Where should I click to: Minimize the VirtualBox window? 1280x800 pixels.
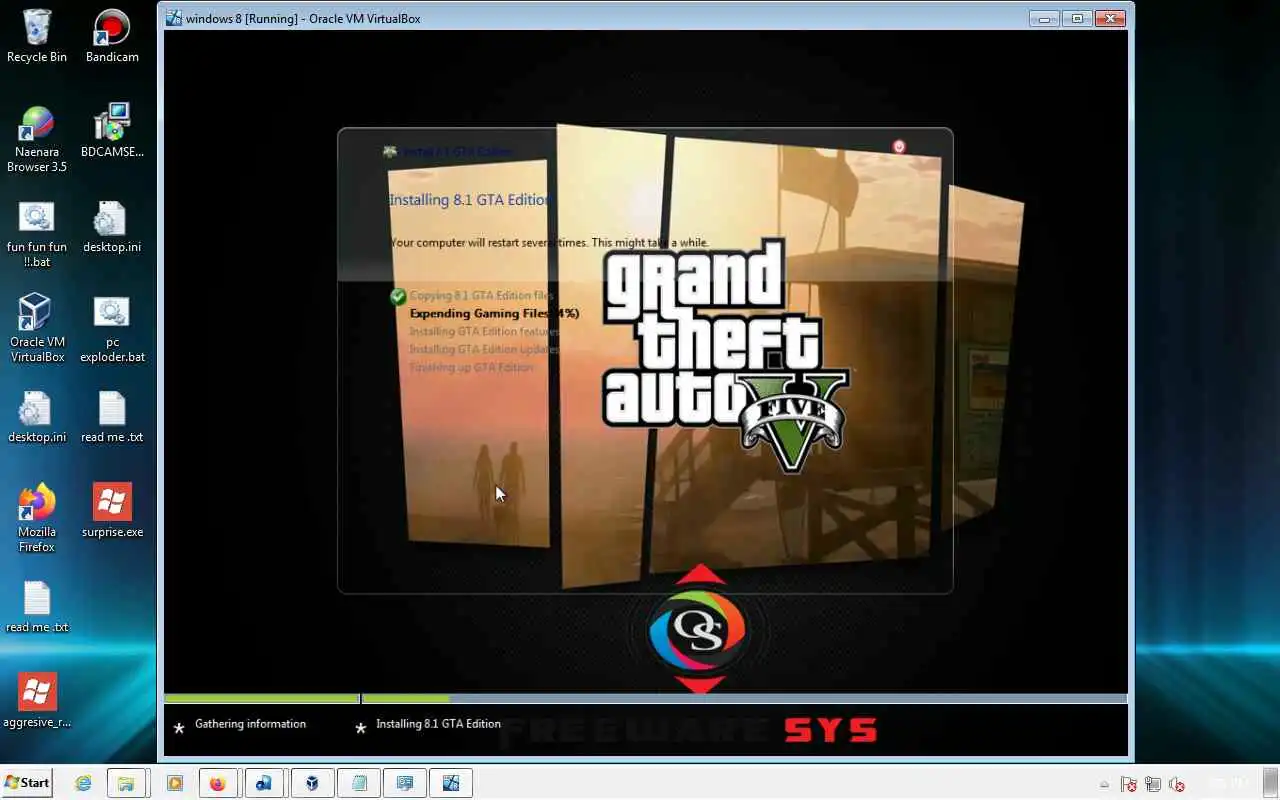pos(1044,18)
